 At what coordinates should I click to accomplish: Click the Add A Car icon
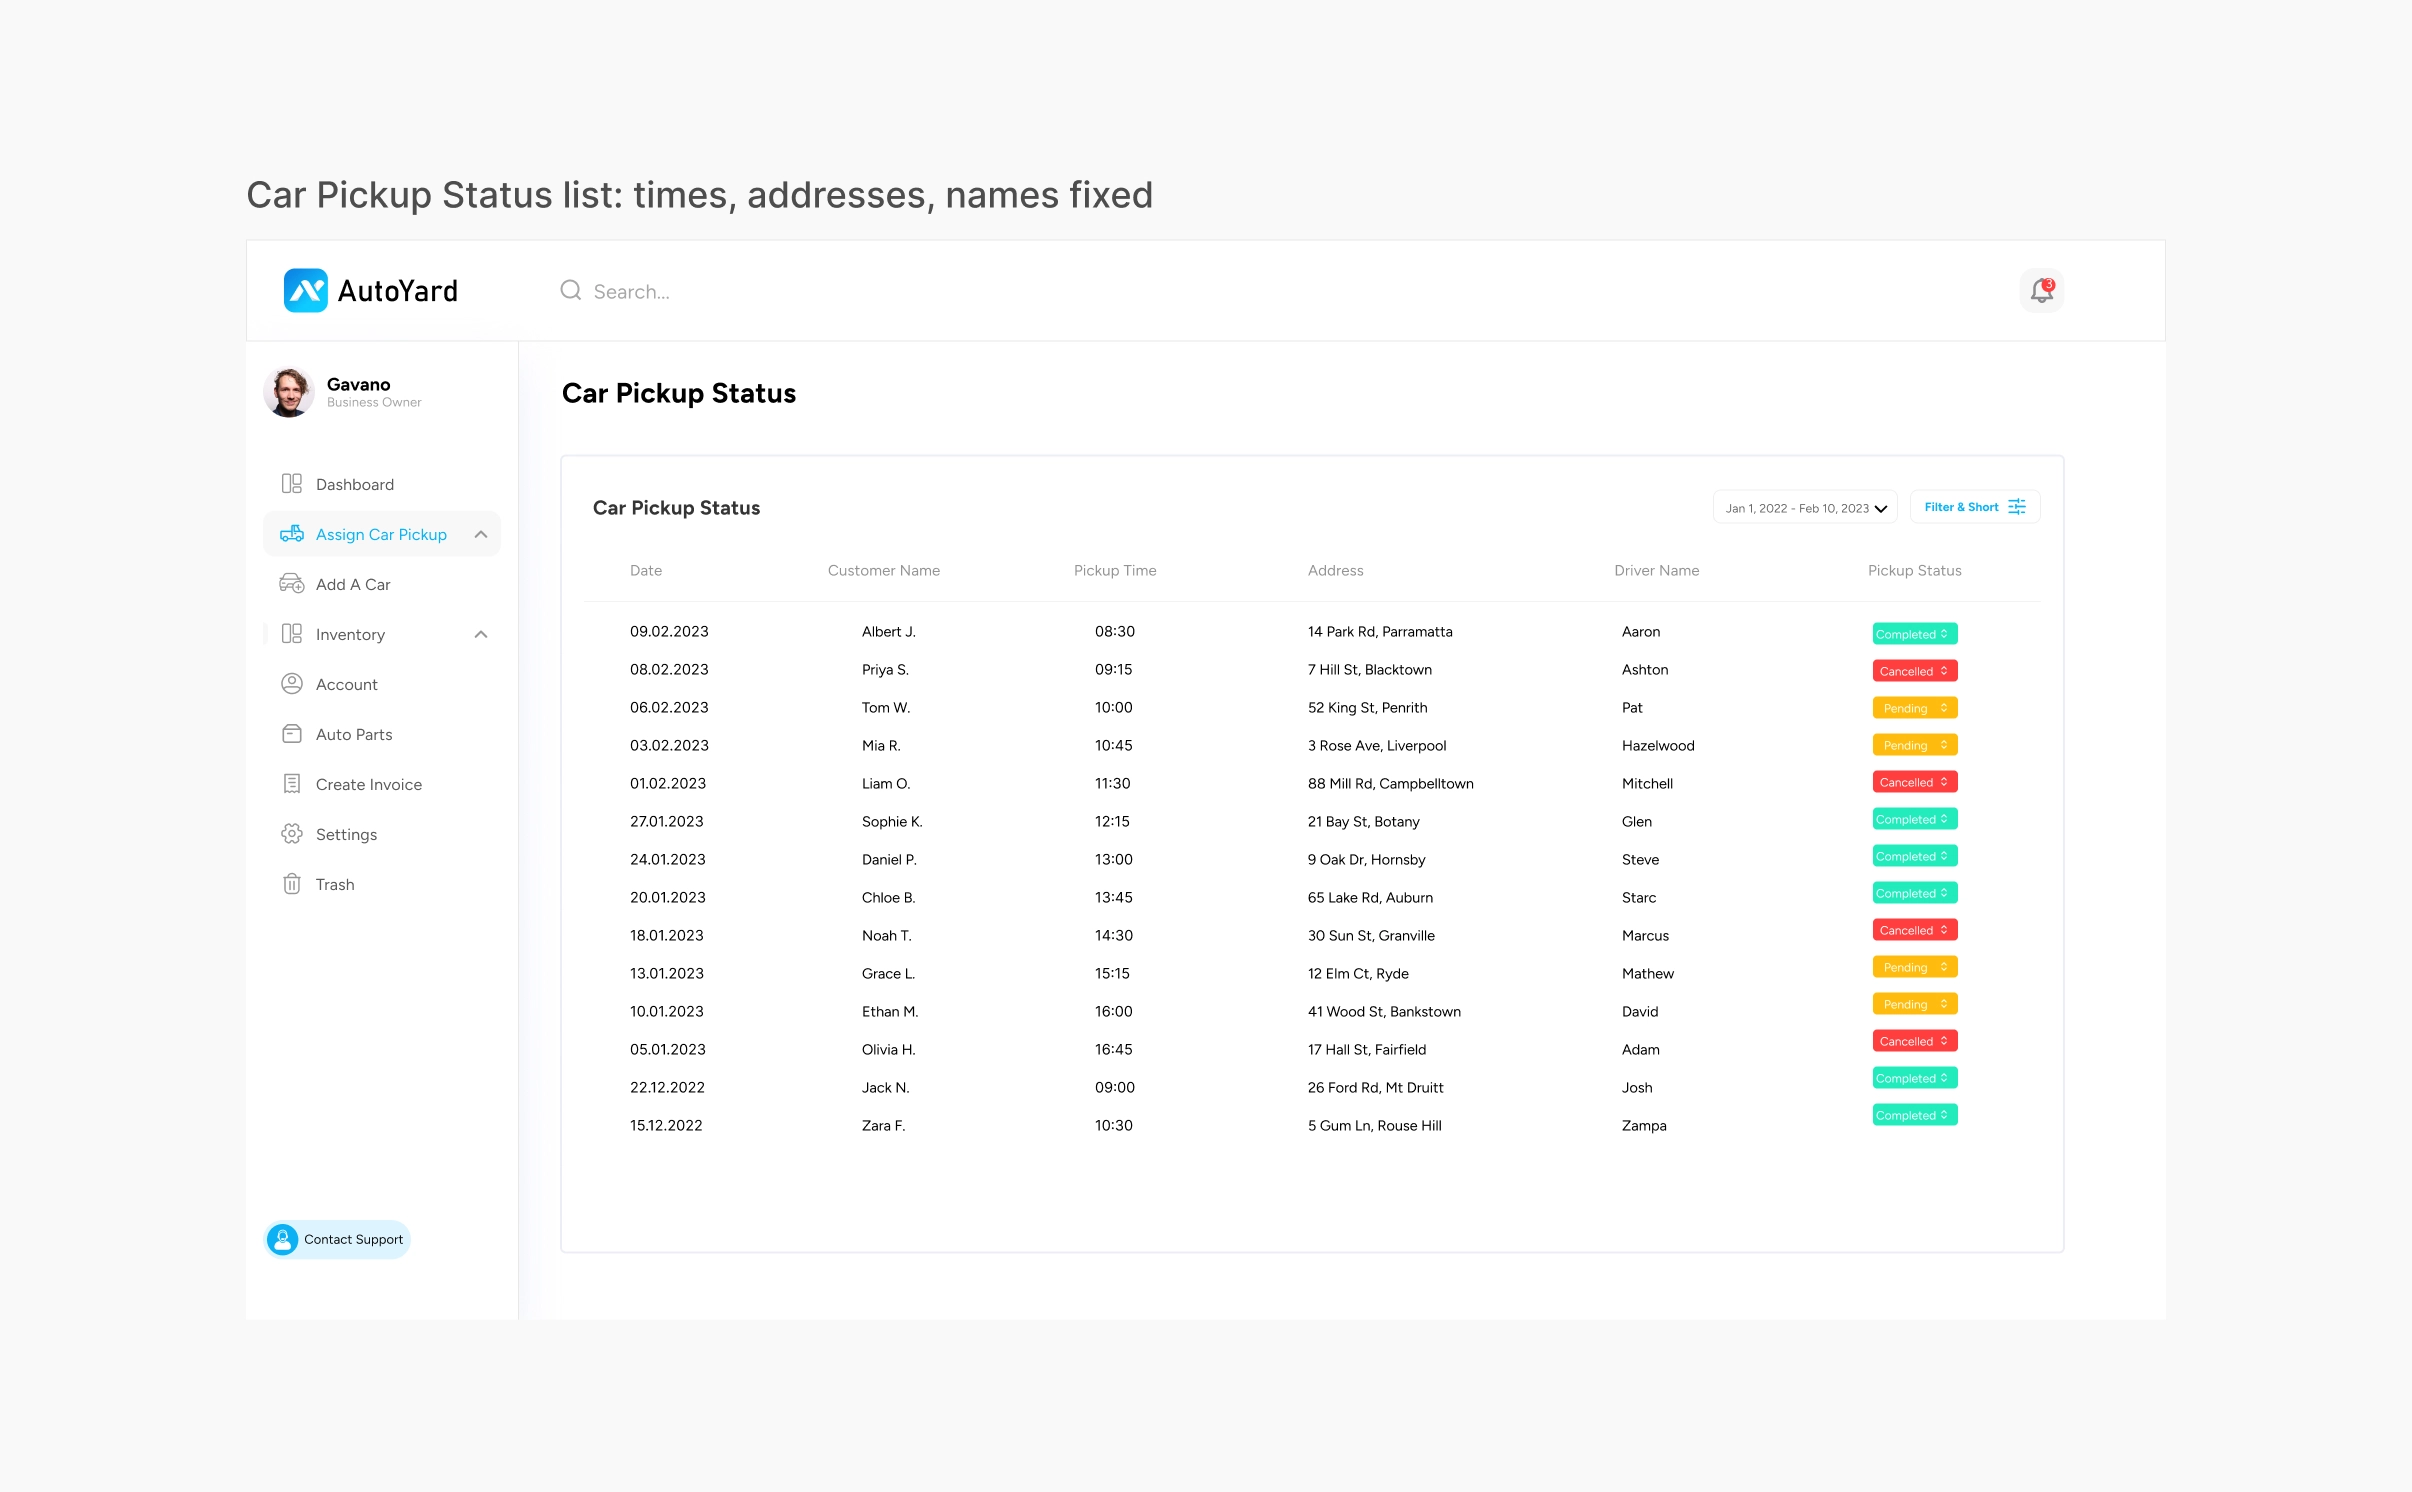tap(291, 584)
